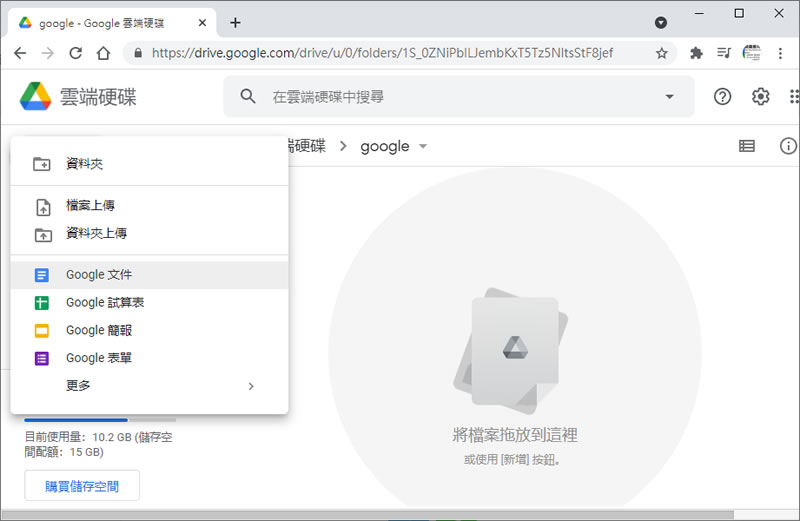Click the browser back arrow
The width and height of the screenshot is (800, 521).
point(20,53)
